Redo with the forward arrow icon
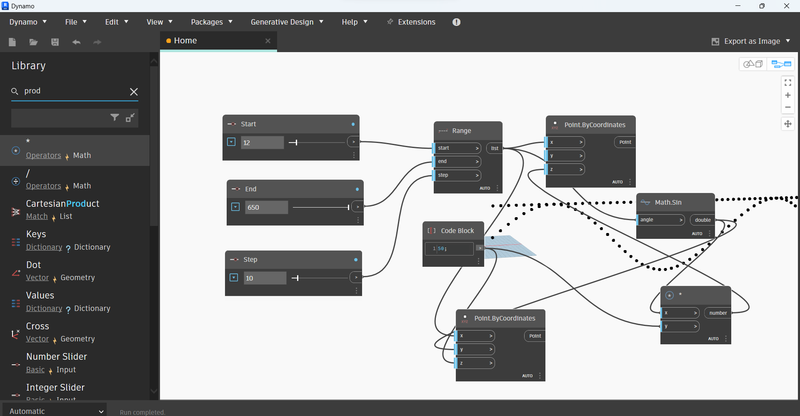The width and height of the screenshot is (800, 416). pyautogui.click(x=97, y=42)
